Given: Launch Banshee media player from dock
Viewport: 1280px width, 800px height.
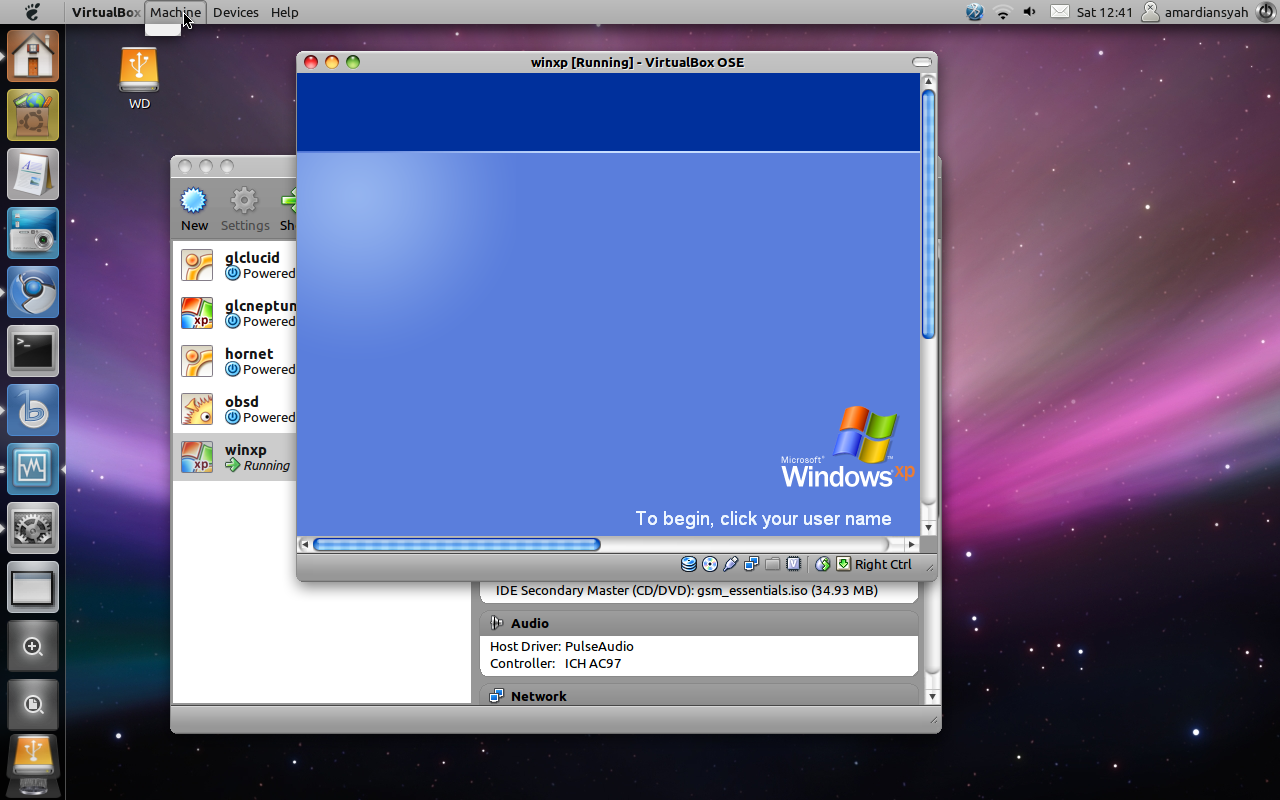Looking at the screenshot, I should tap(33, 410).
